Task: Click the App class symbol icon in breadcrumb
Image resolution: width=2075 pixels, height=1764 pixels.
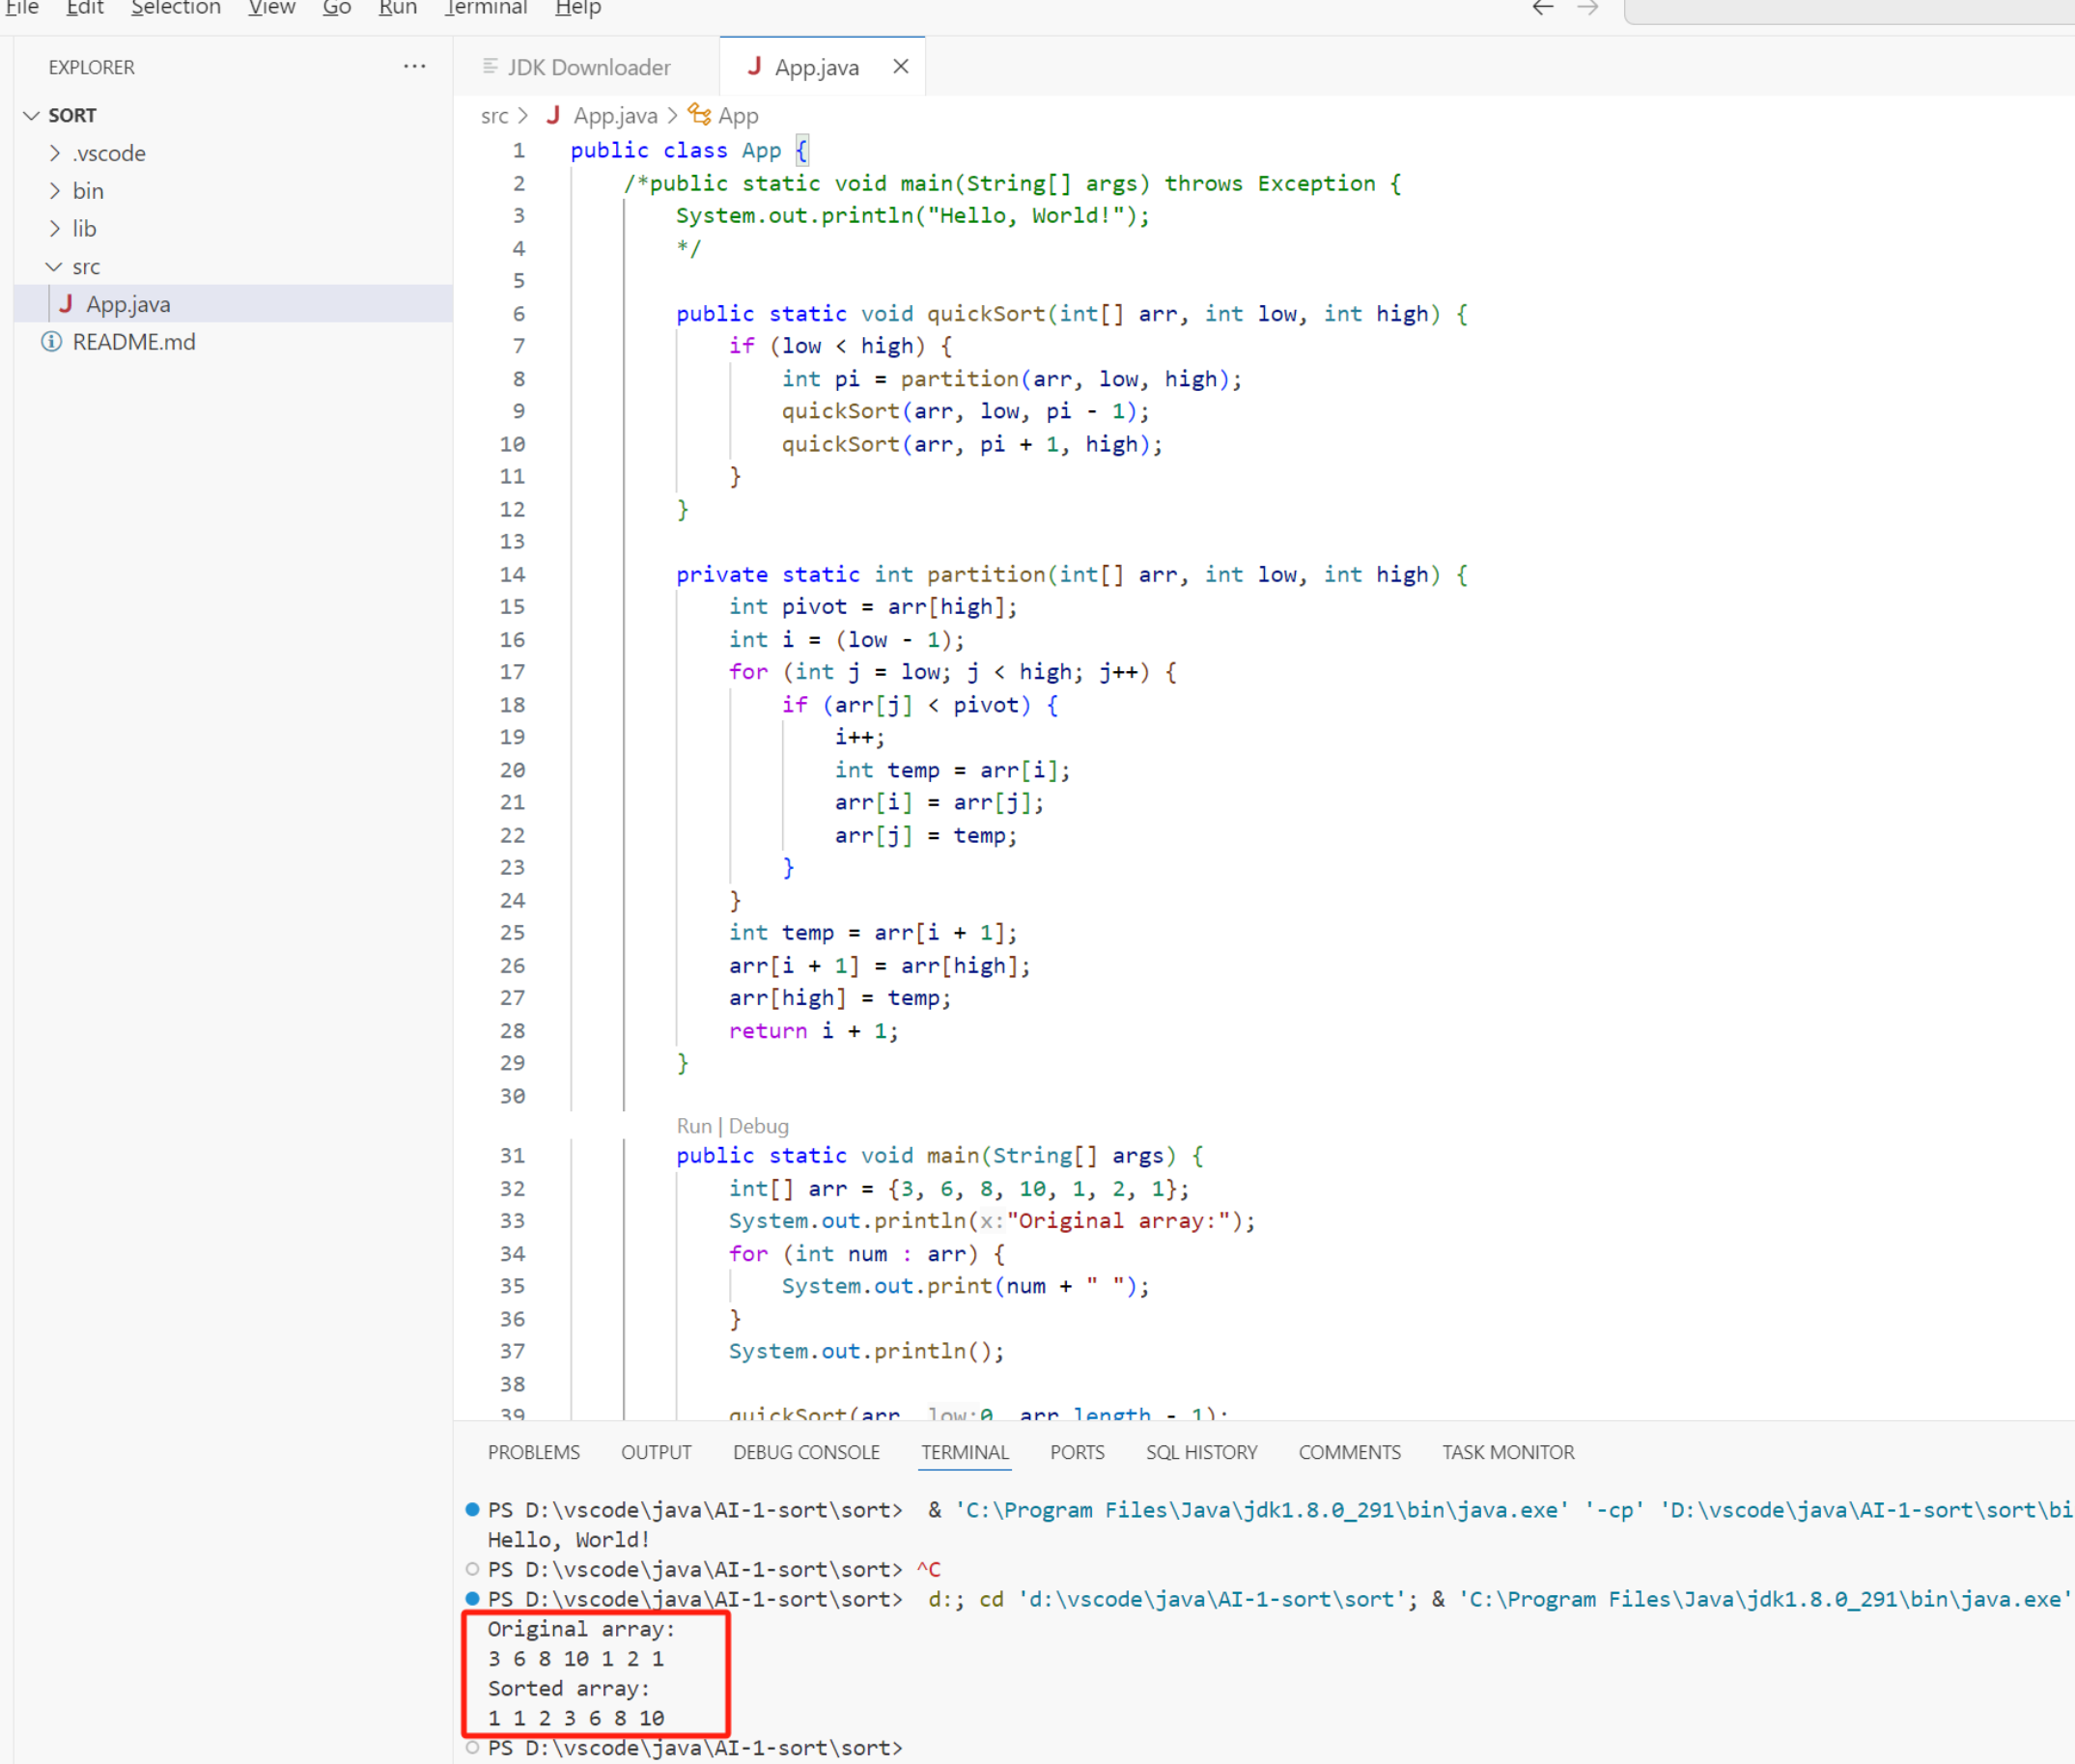Action: 699,115
